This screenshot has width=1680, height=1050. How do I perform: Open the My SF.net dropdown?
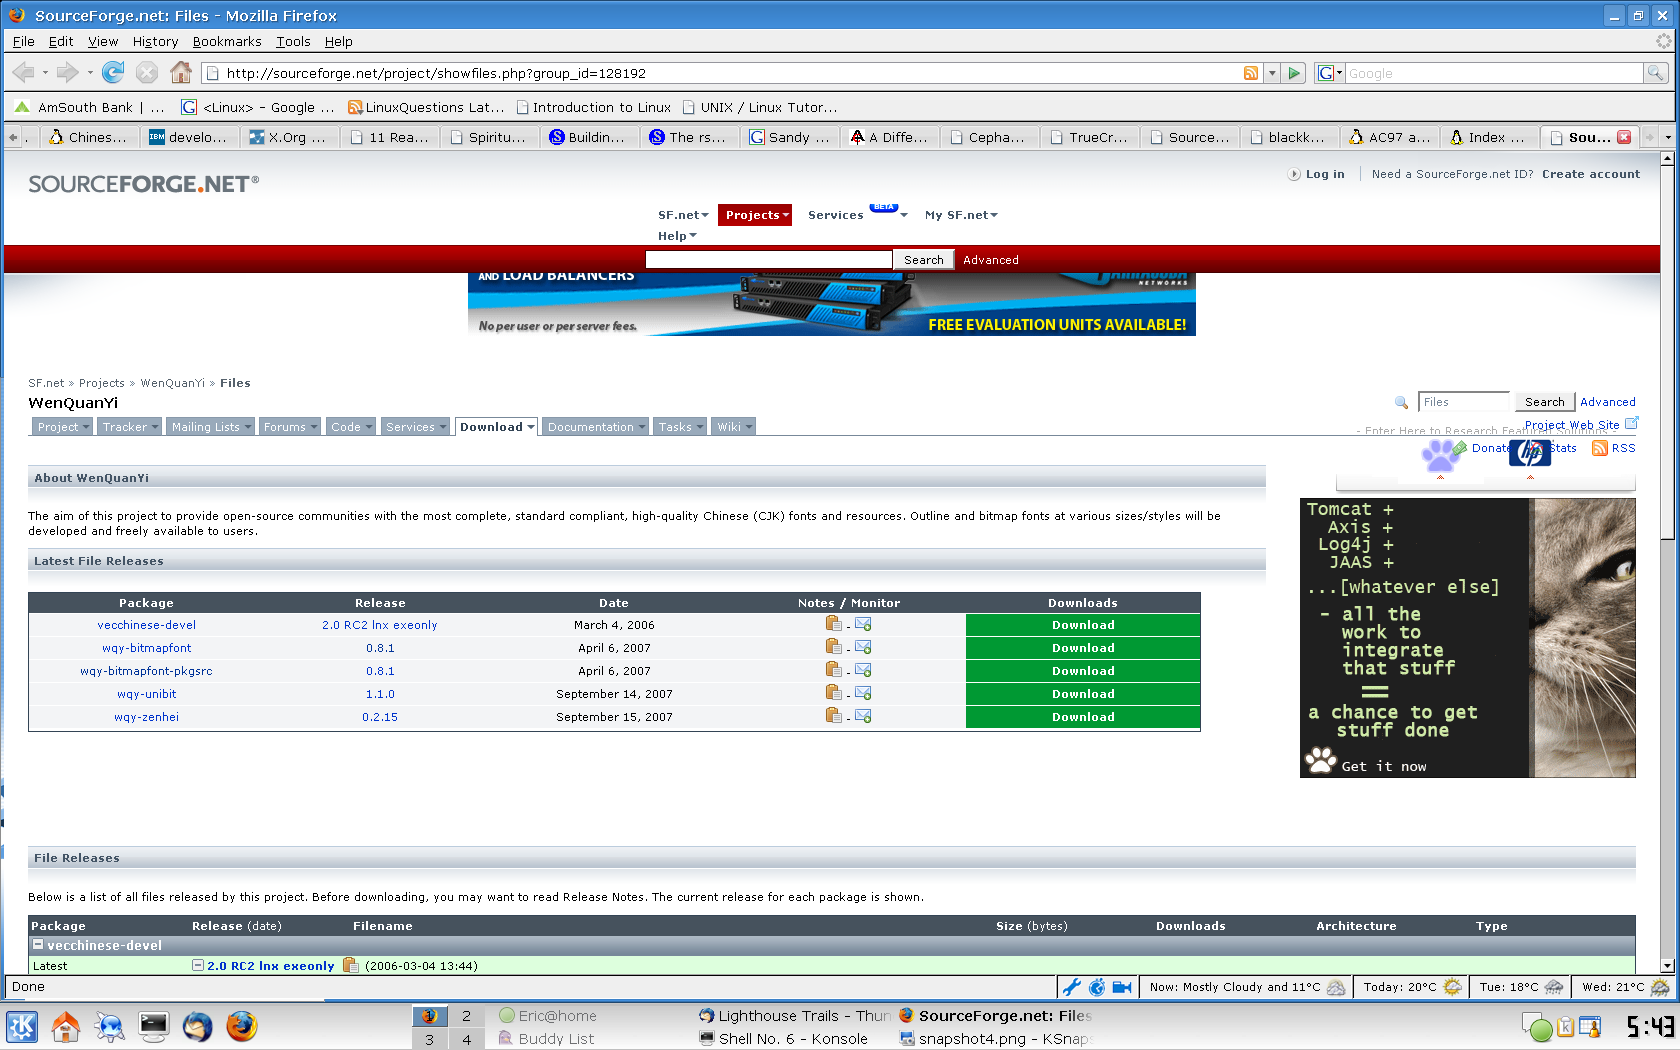click(x=961, y=215)
